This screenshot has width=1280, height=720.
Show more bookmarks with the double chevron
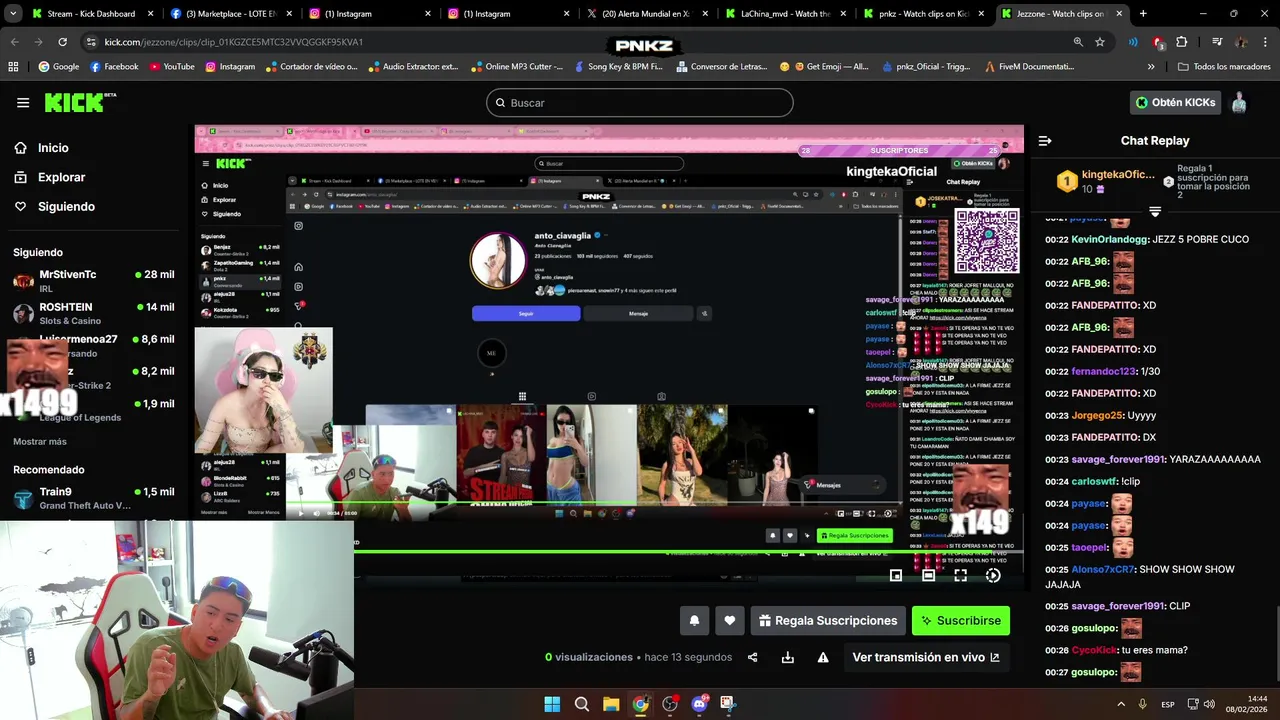pos(1151,67)
